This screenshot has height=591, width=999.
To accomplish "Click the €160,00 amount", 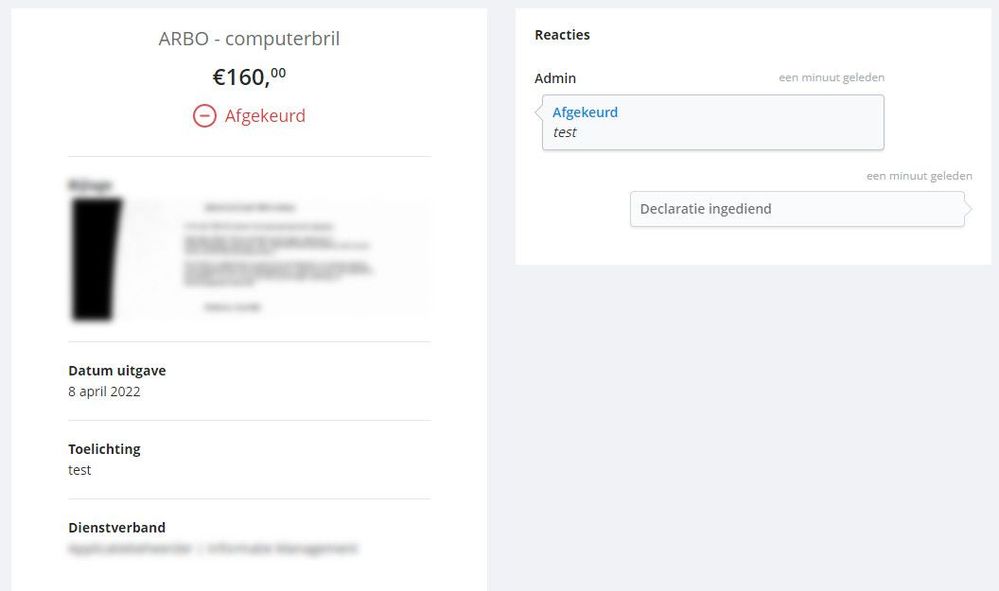I will click(x=249, y=77).
